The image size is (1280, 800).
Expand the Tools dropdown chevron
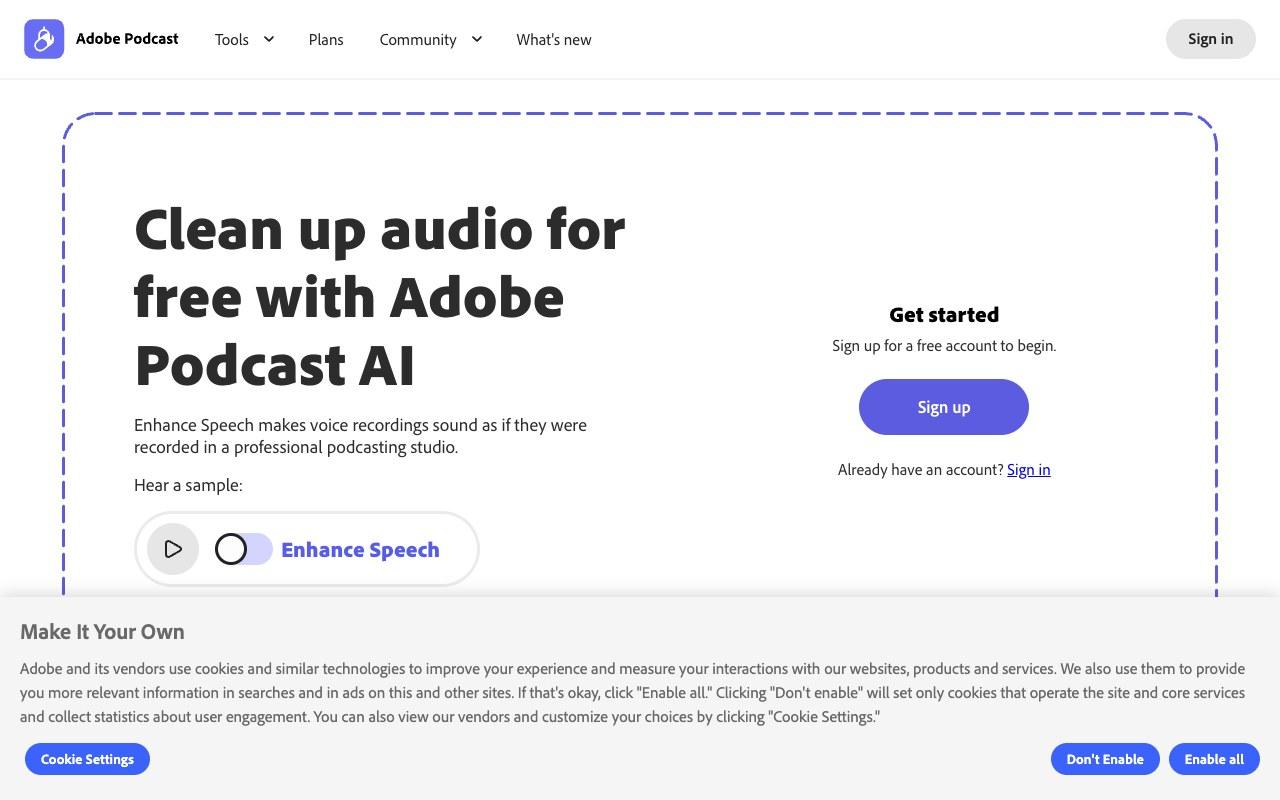coord(268,39)
